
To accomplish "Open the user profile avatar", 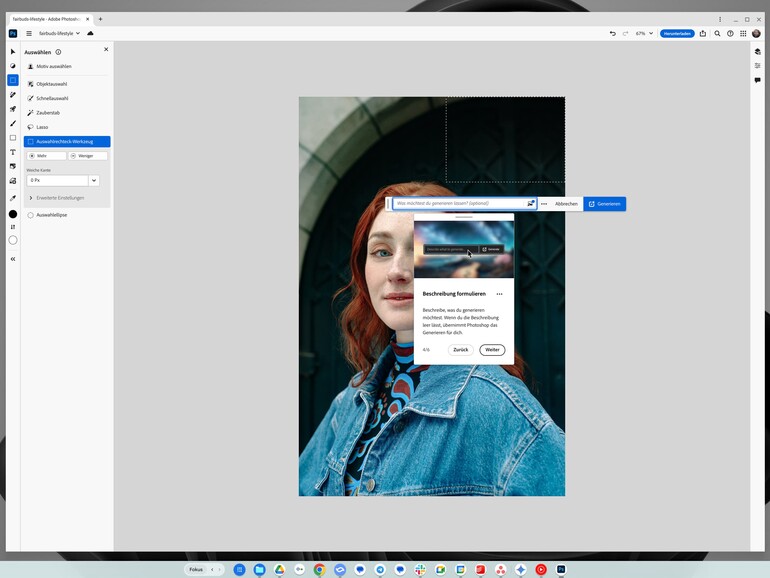I will tap(757, 33).
